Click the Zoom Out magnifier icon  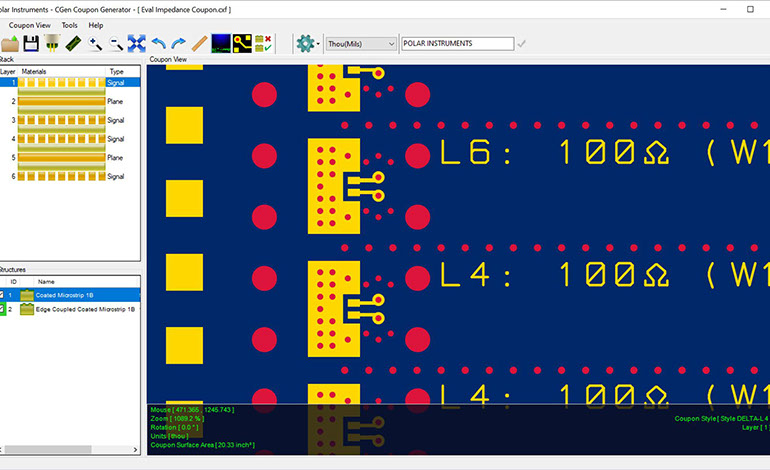click(116, 44)
